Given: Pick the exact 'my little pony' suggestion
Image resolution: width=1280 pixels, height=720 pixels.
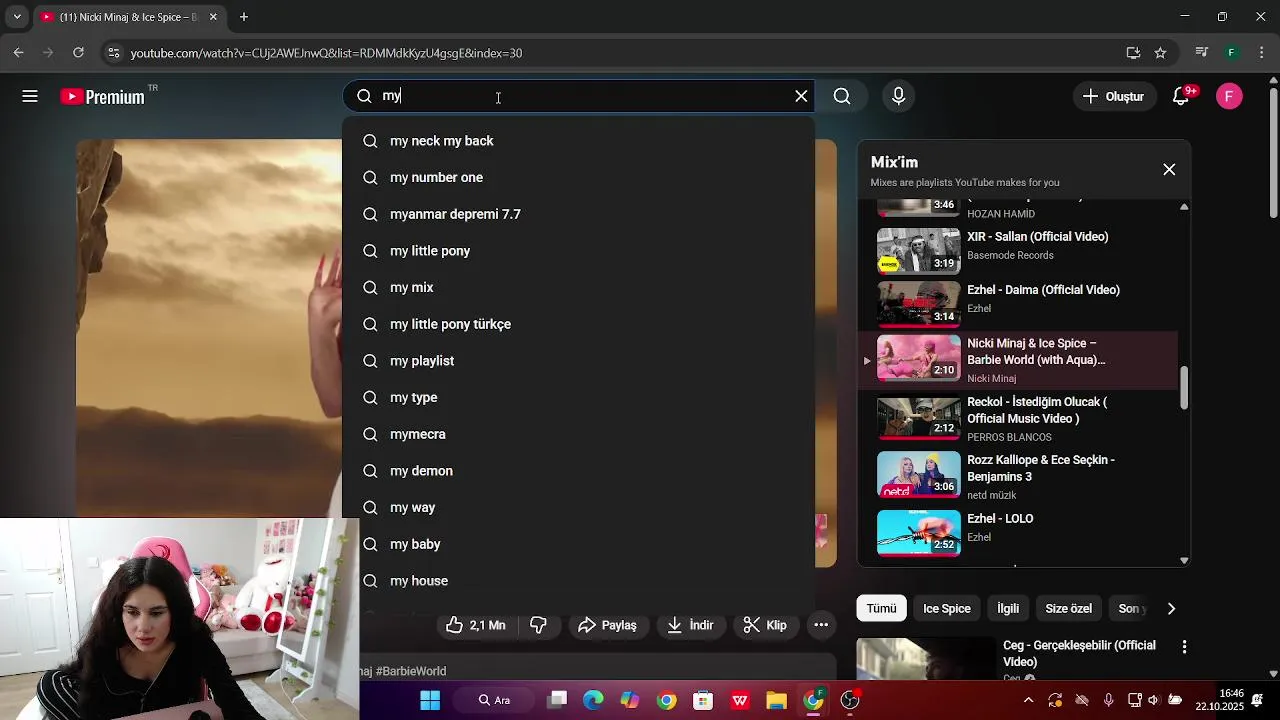Looking at the screenshot, I should pos(578,251).
